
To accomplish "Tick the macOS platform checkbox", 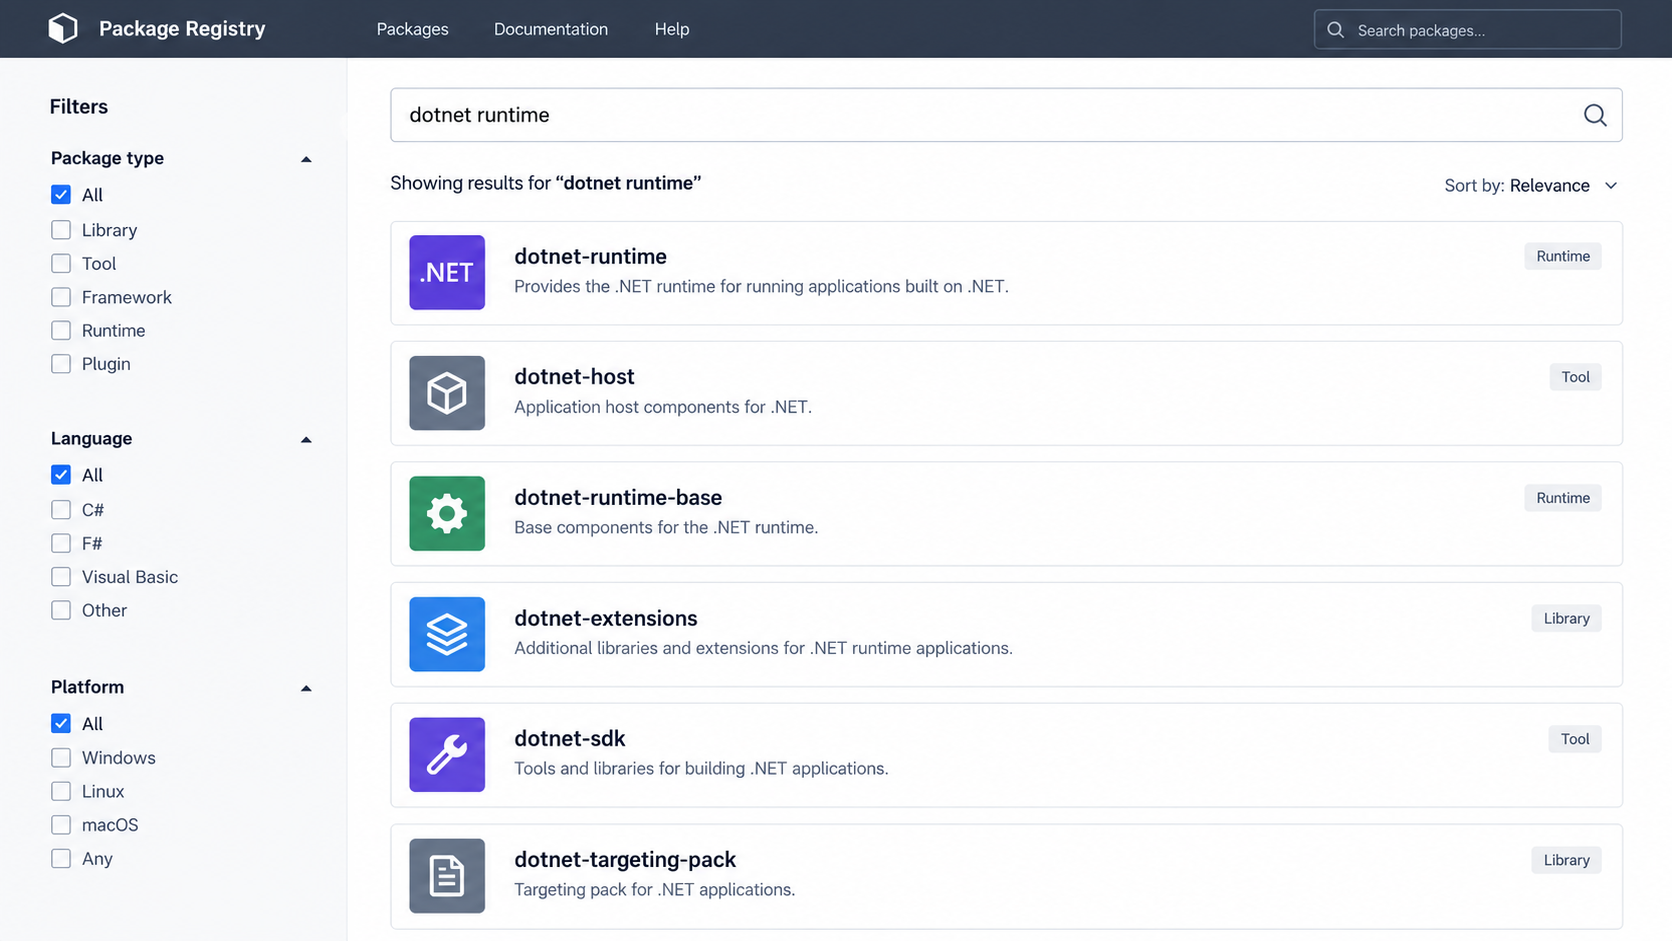I will click(x=61, y=825).
